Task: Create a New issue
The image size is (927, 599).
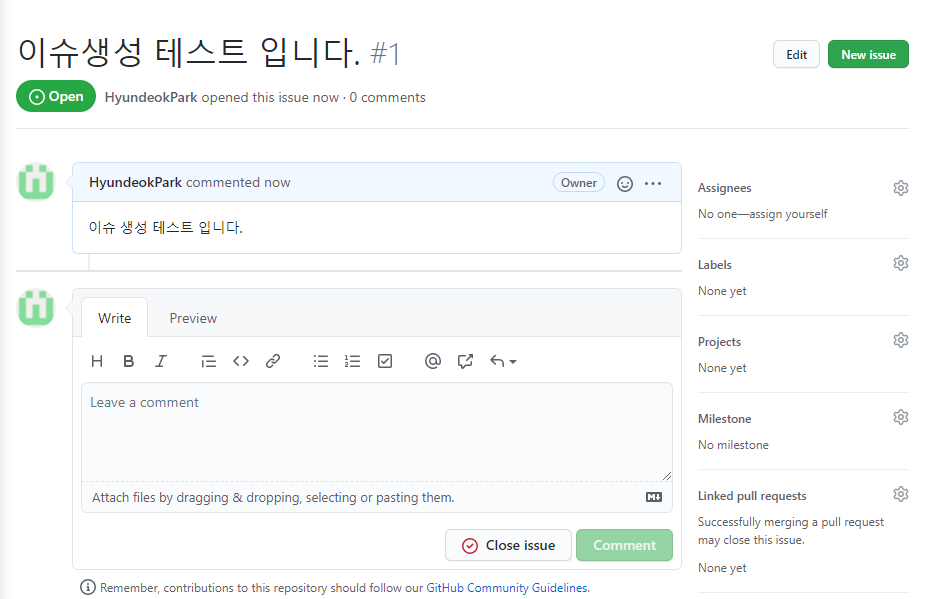Action: [868, 54]
